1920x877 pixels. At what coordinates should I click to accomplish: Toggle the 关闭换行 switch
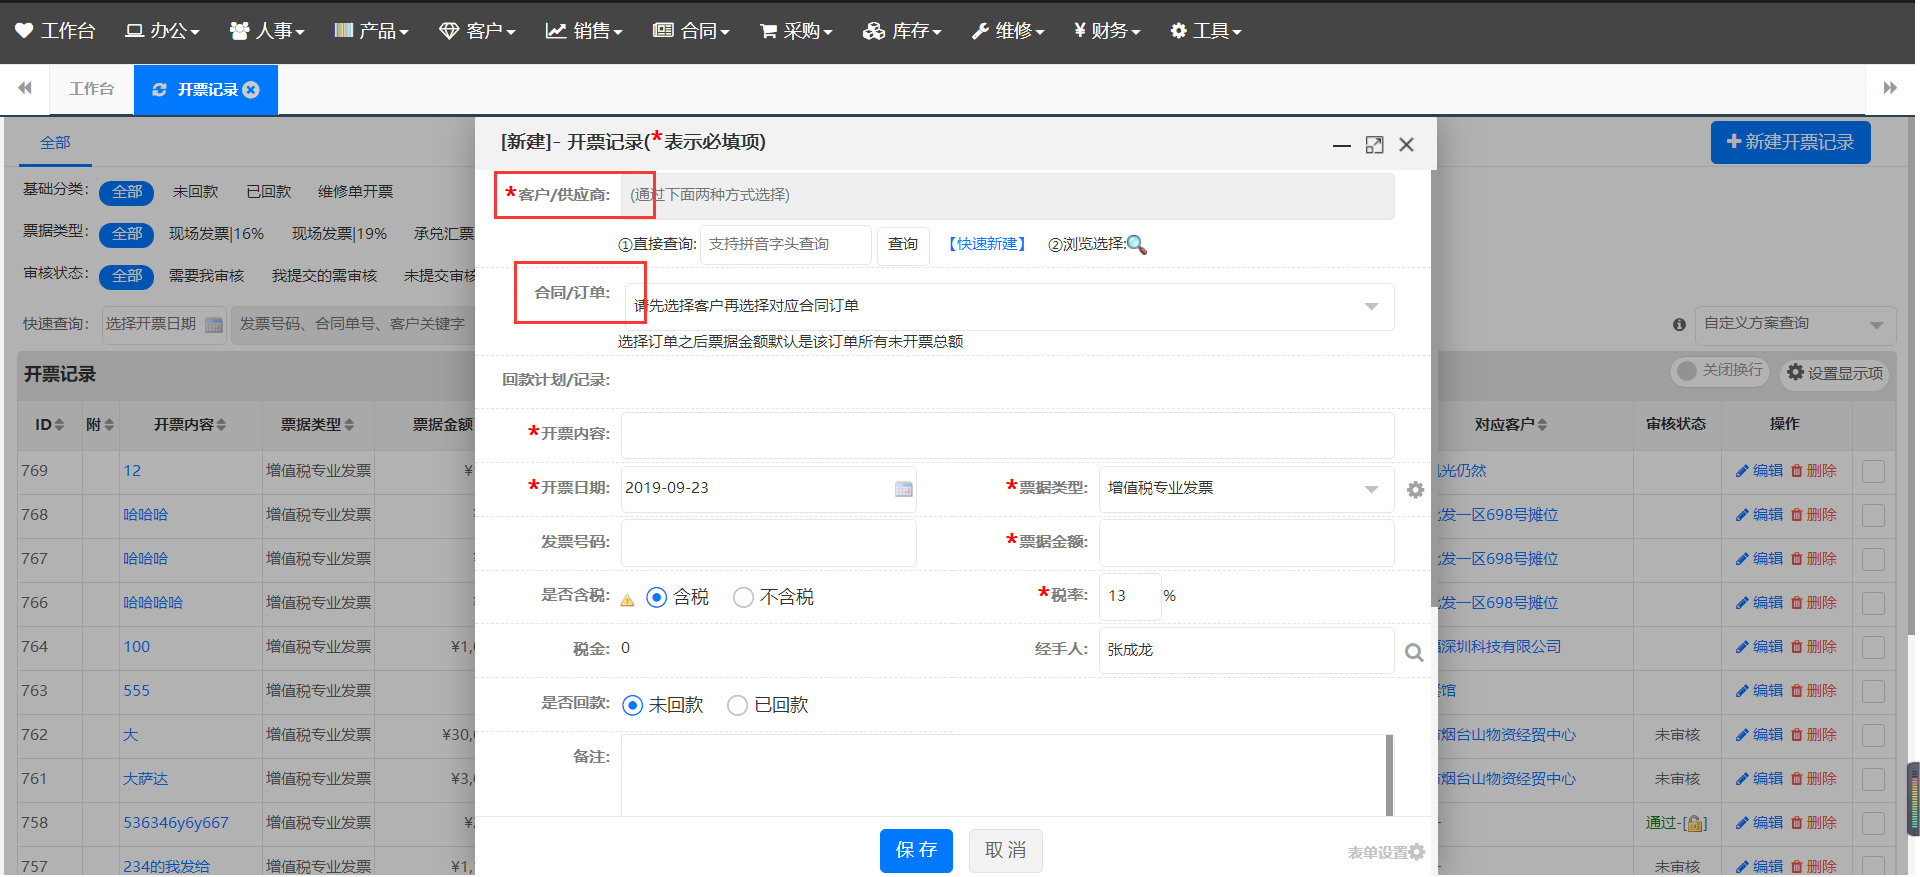click(x=1720, y=371)
